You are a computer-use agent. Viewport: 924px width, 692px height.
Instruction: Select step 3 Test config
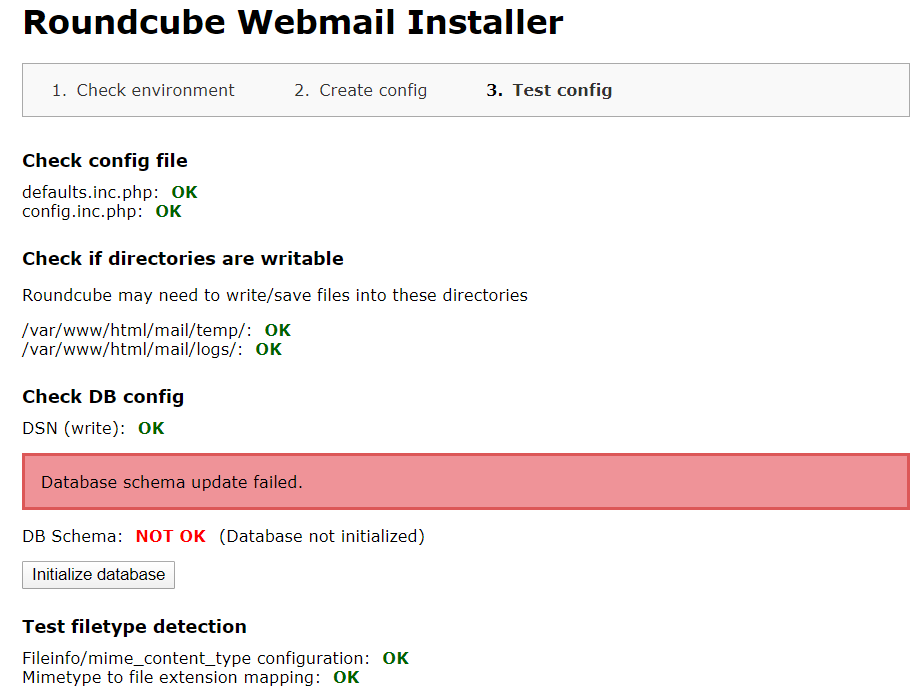pyautogui.click(x=549, y=89)
